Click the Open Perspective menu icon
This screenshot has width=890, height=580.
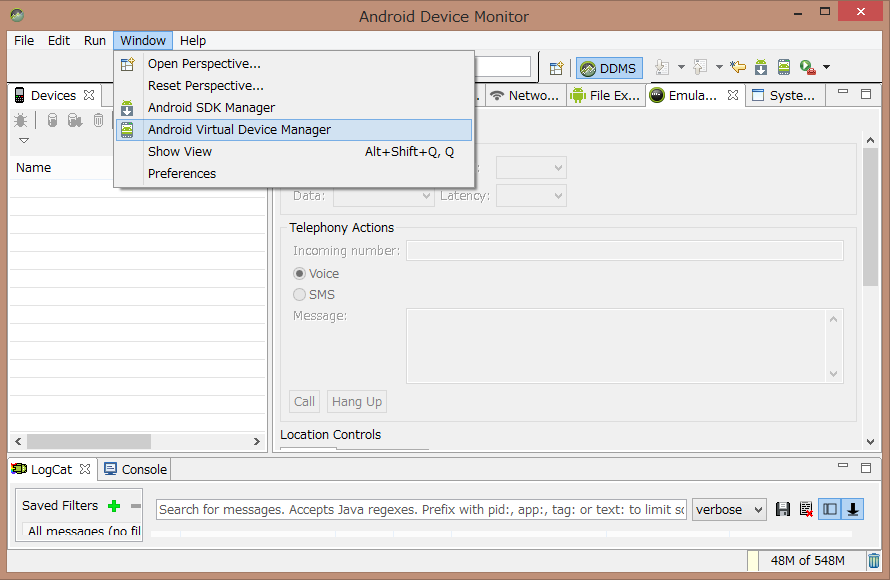[128, 64]
